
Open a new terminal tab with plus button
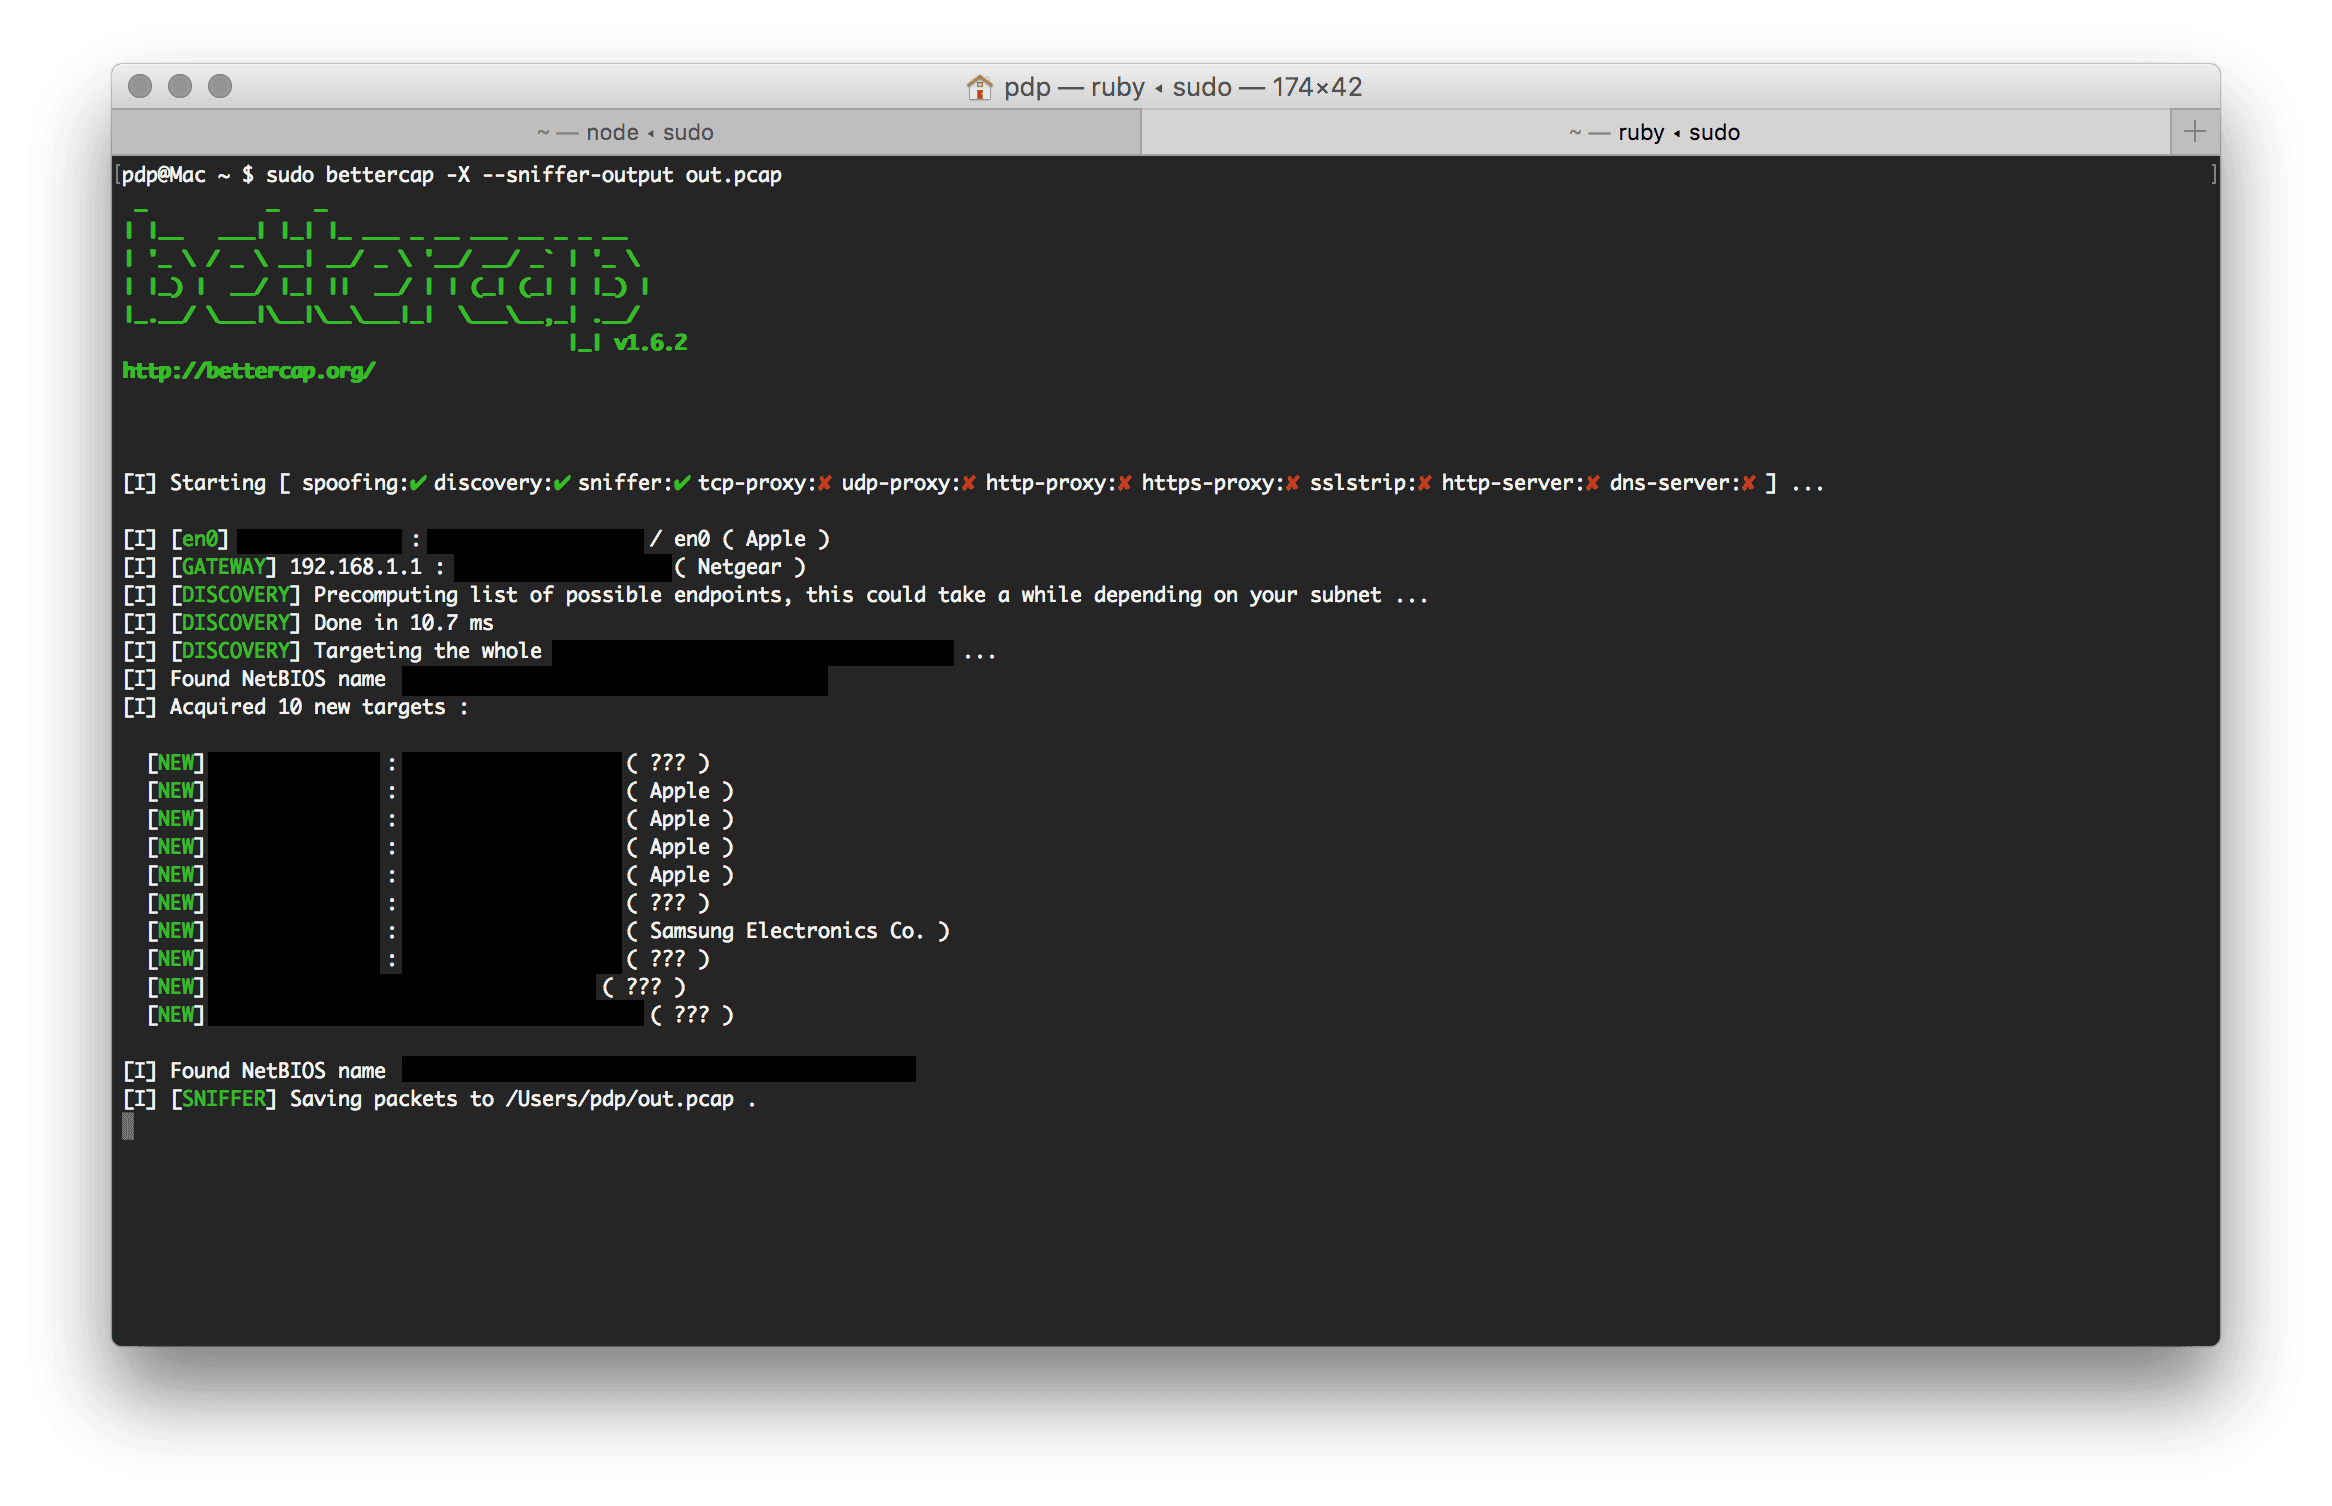pyautogui.click(x=2195, y=132)
